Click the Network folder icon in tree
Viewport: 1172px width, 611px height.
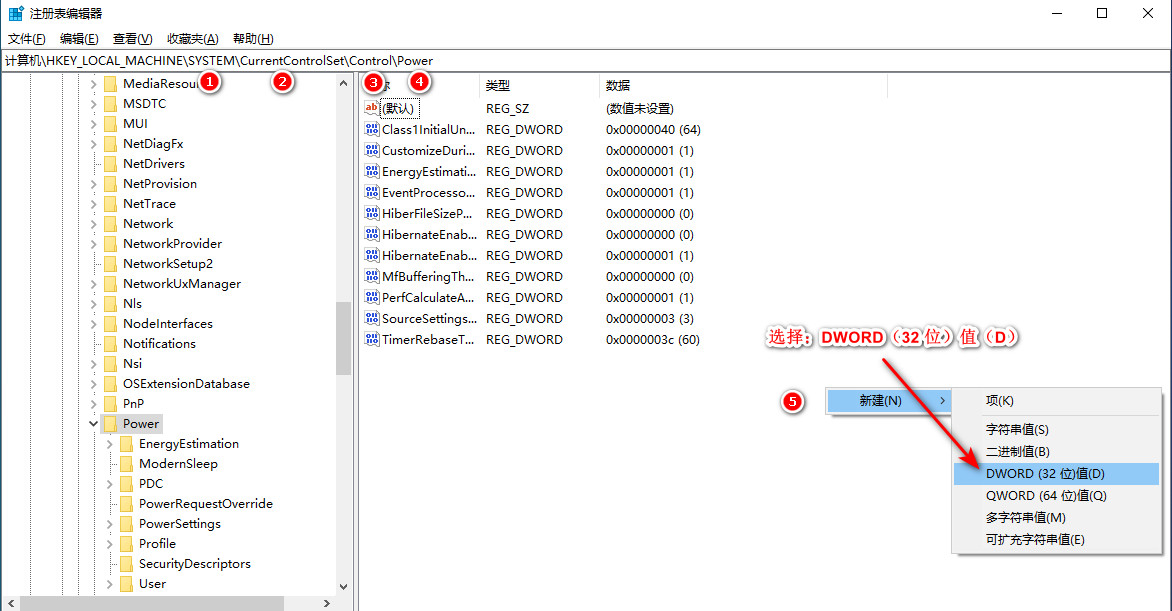click(x=110, y=224)
